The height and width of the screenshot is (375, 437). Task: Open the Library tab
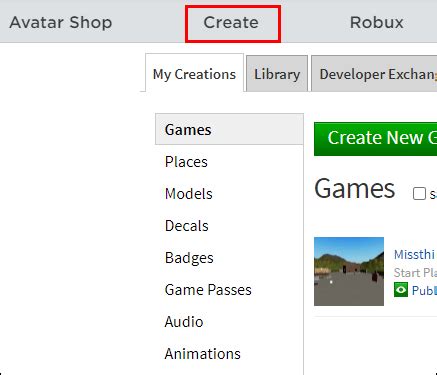[x=277, y=74]
